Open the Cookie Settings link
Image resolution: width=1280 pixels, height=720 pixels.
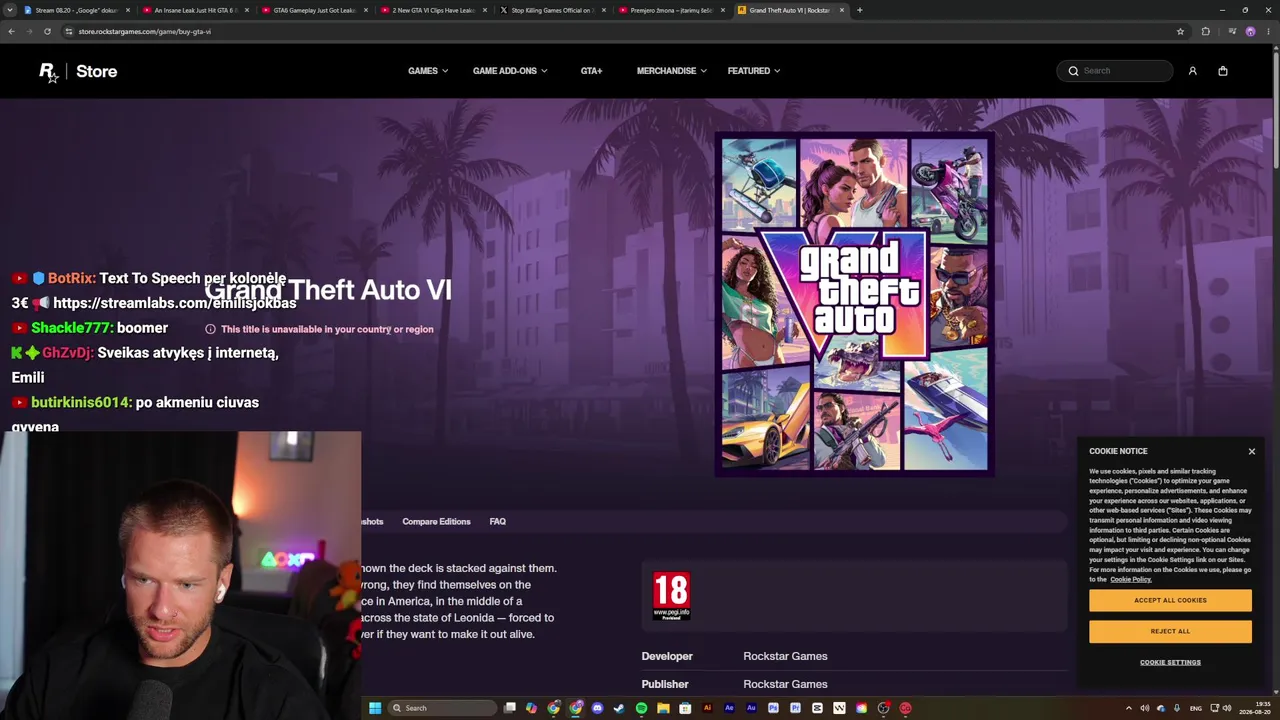[x=1170, y=662]
